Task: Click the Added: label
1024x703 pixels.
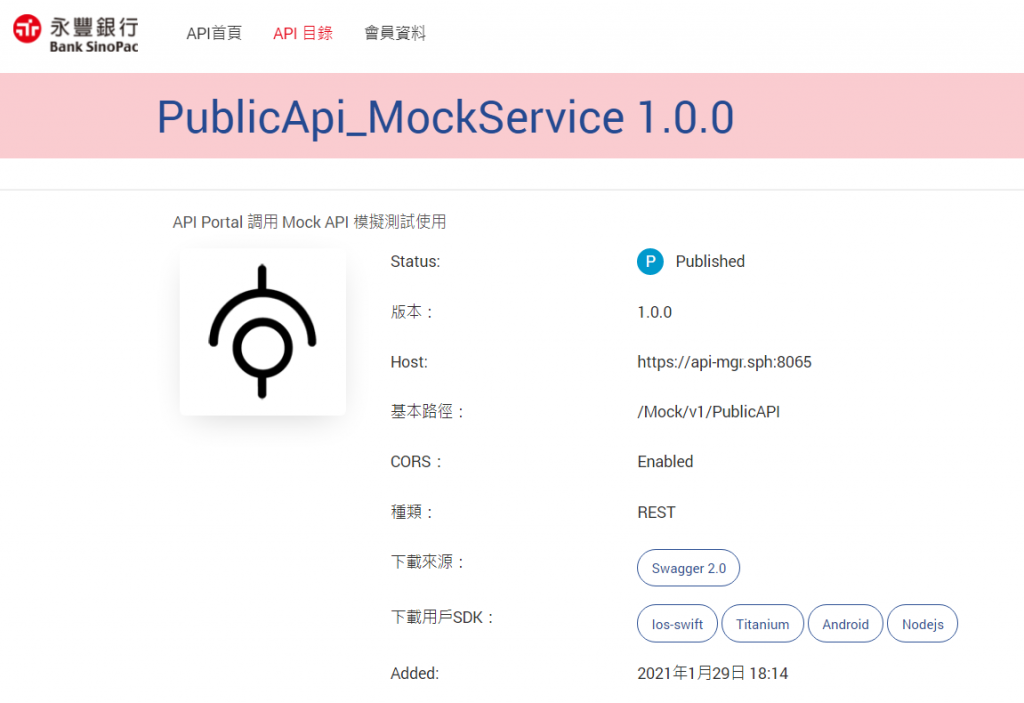Action: point(415,673)
